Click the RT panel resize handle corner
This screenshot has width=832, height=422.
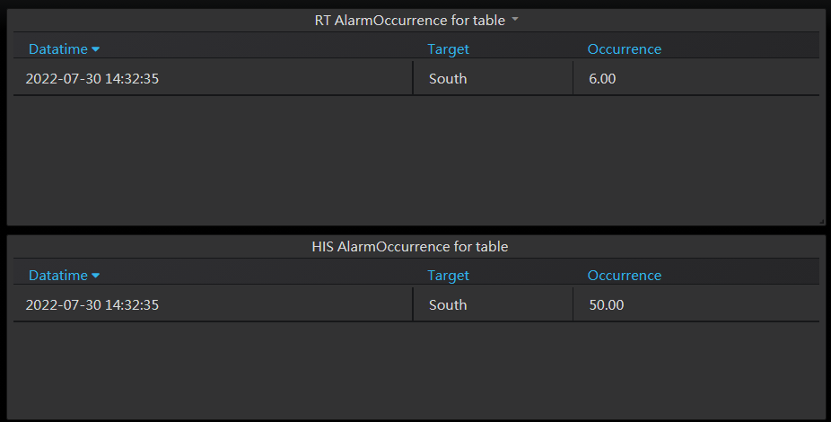821,221
